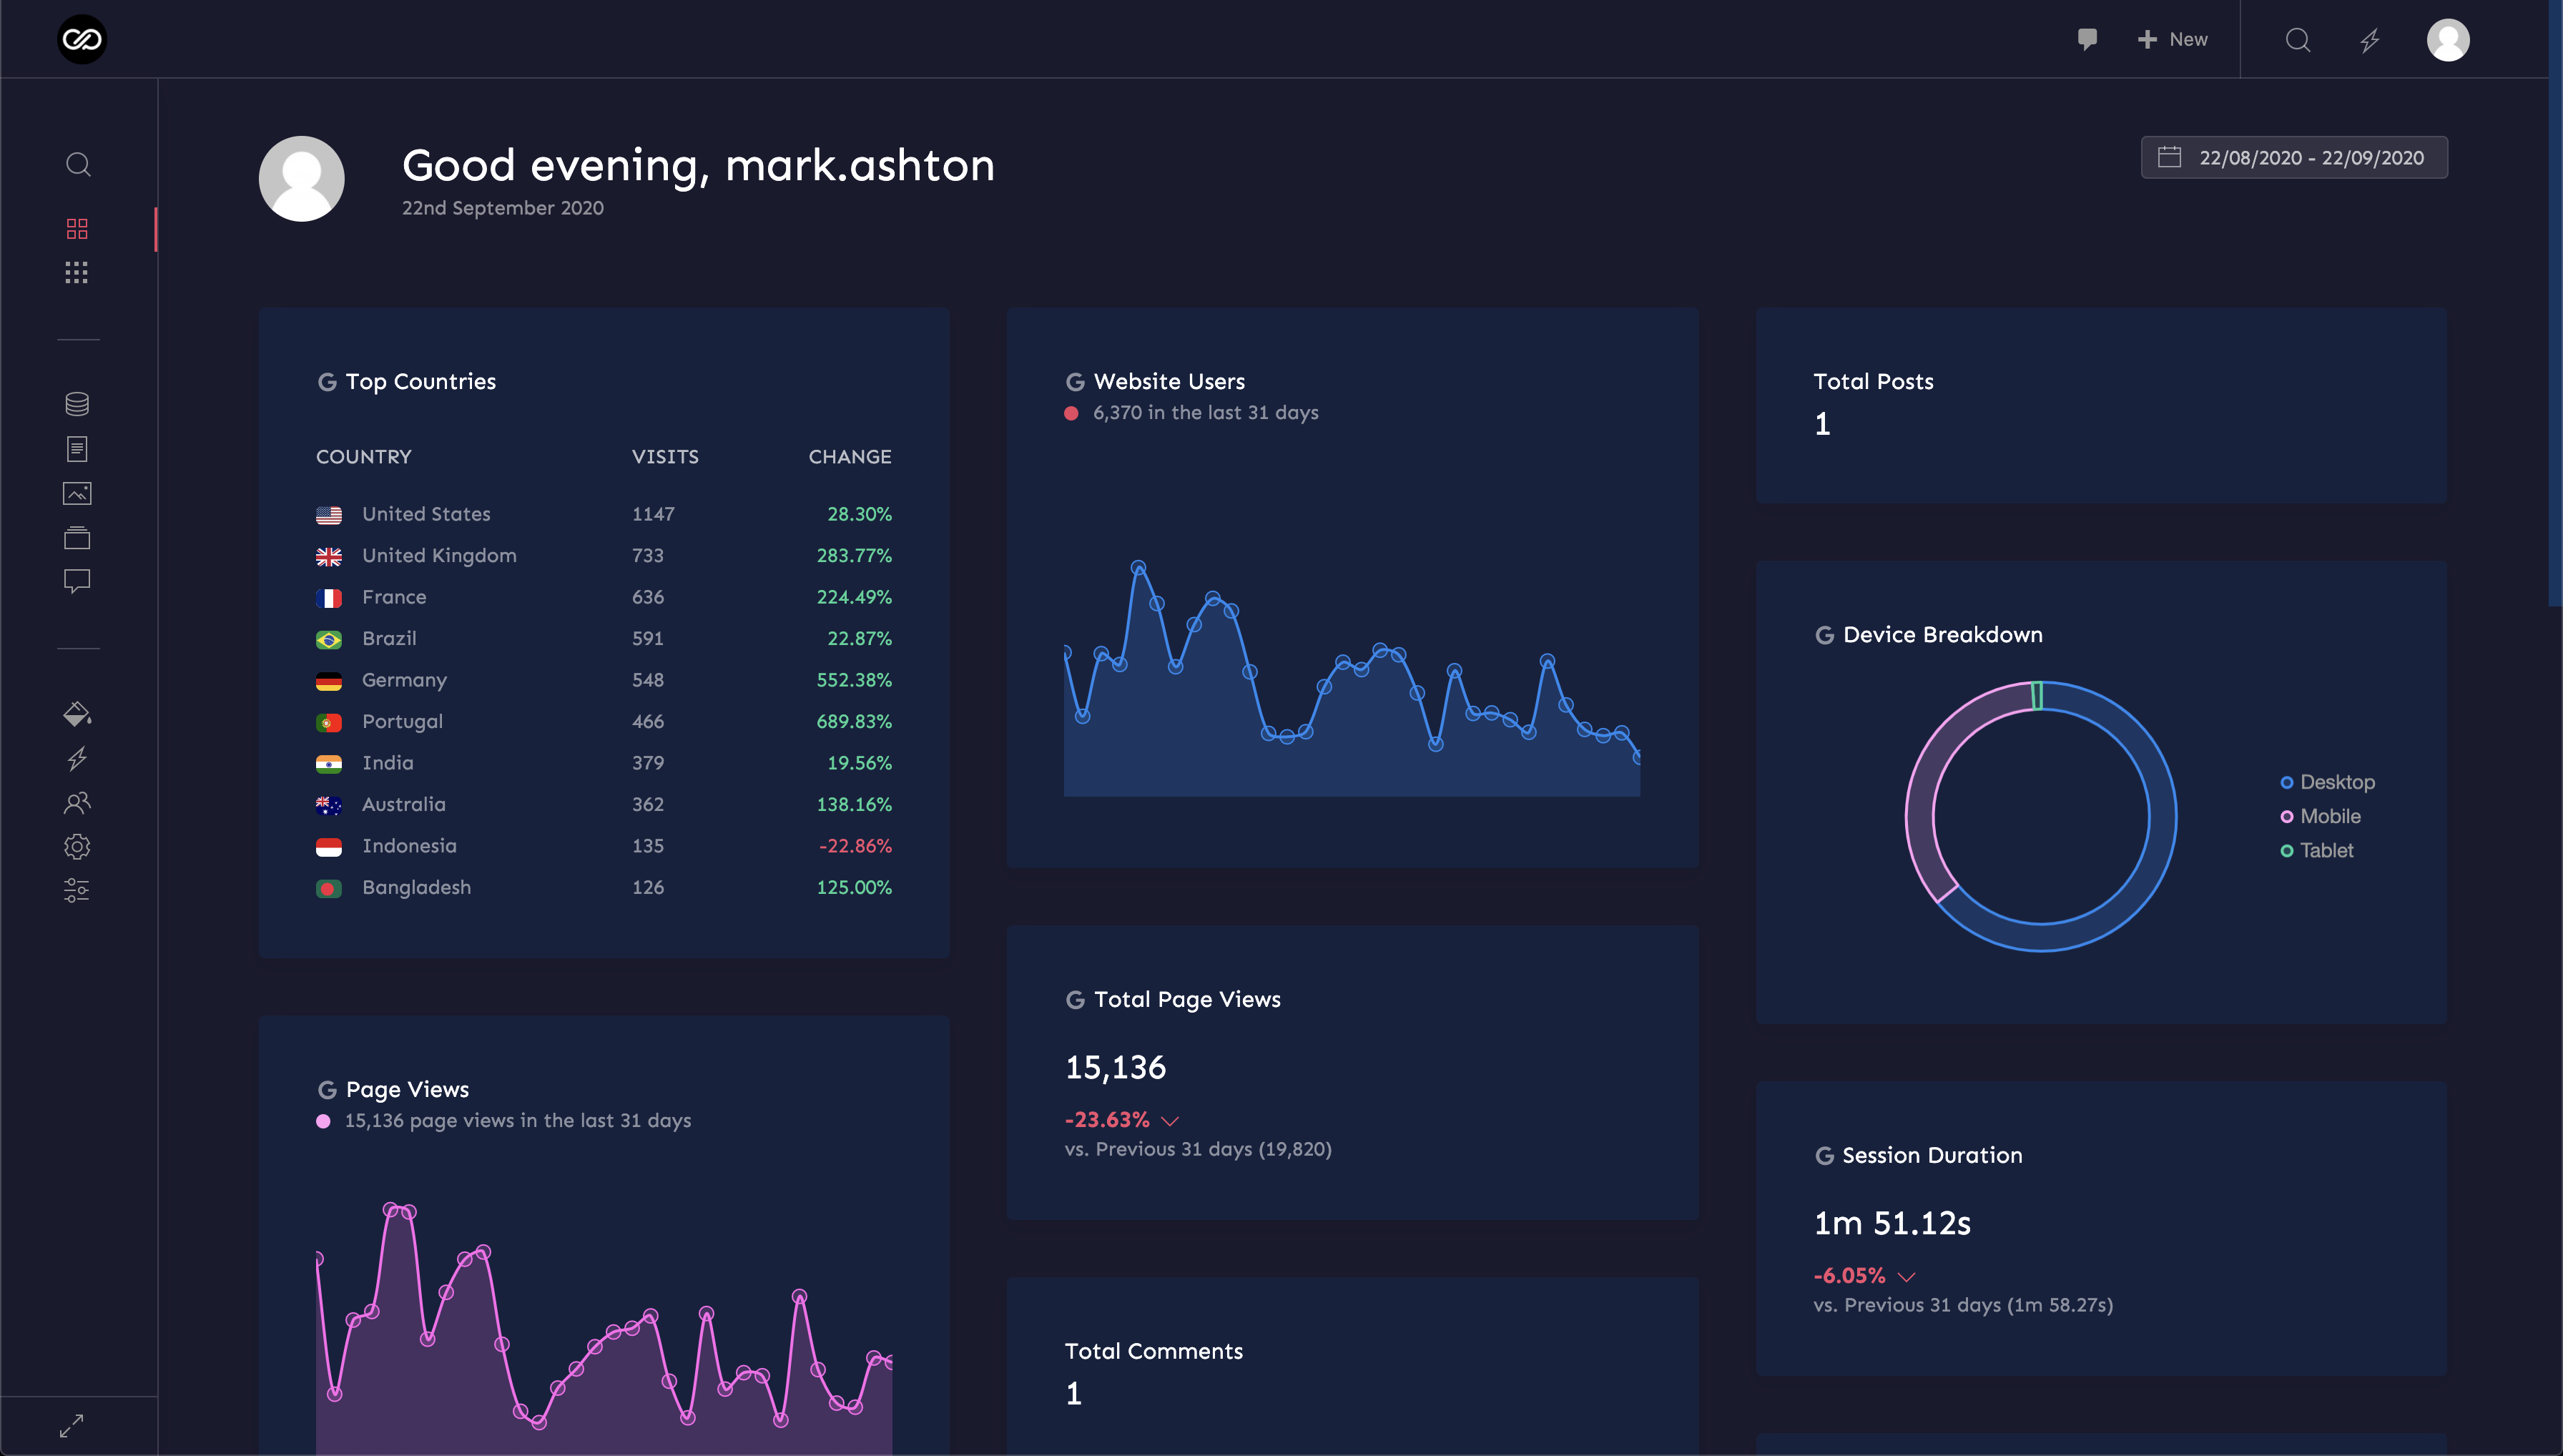Image resolution: width=2563 pixels, height=1456 pixels.
Task: Click the Australia flag icon
Action: coord(329,805)
